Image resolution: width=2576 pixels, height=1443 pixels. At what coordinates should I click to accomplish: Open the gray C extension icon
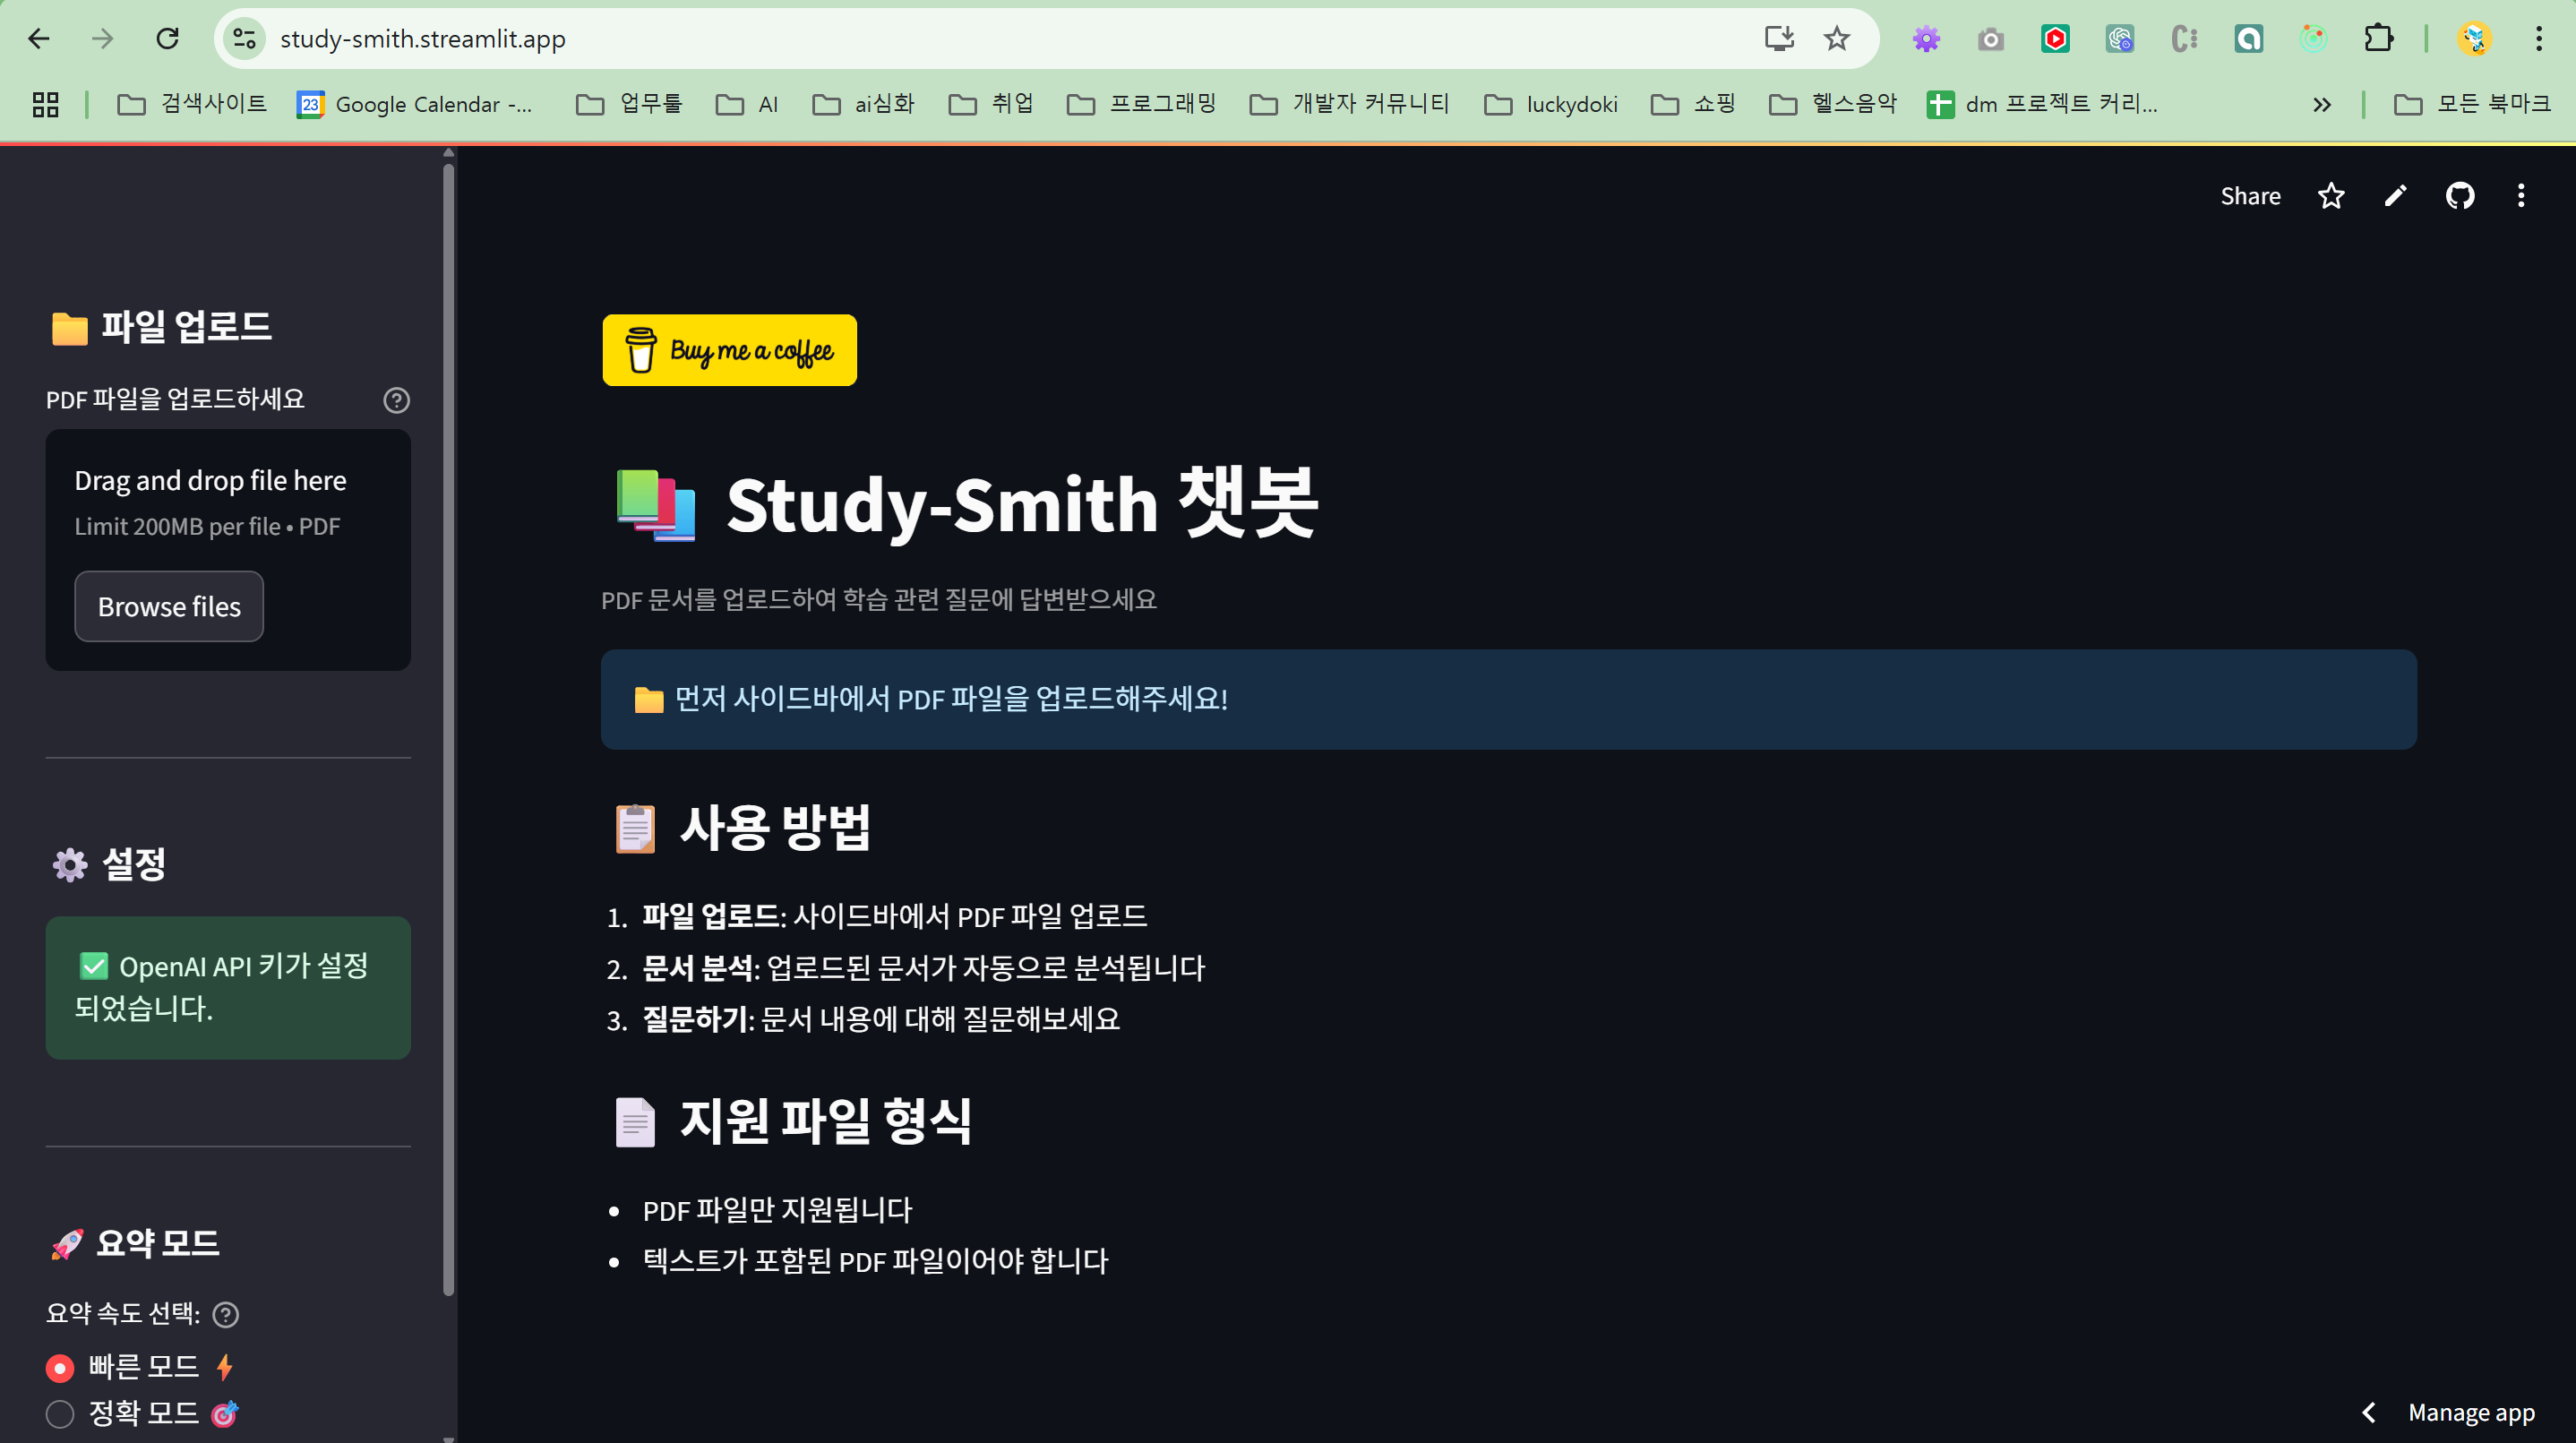(2184, 39)
